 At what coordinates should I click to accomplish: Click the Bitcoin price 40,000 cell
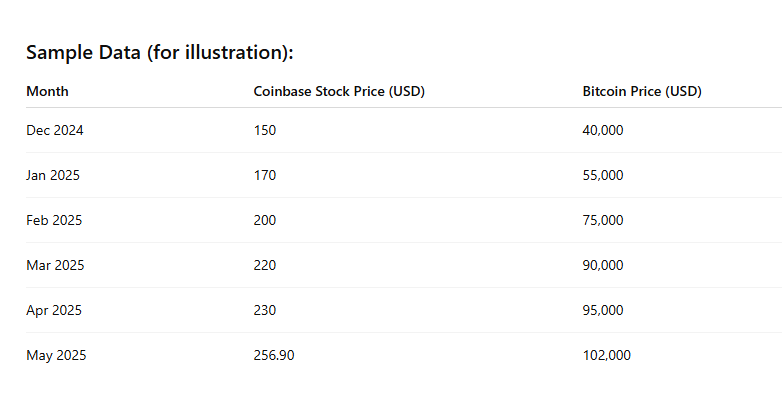603,130
